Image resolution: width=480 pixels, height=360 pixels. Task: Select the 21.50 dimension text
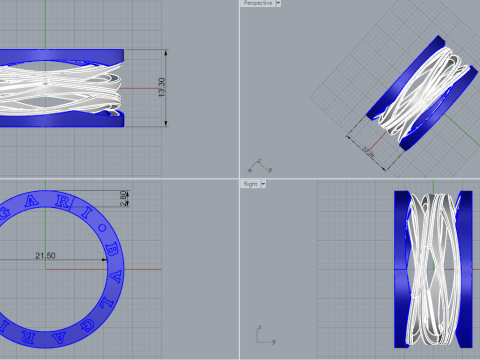pos(45,256)
